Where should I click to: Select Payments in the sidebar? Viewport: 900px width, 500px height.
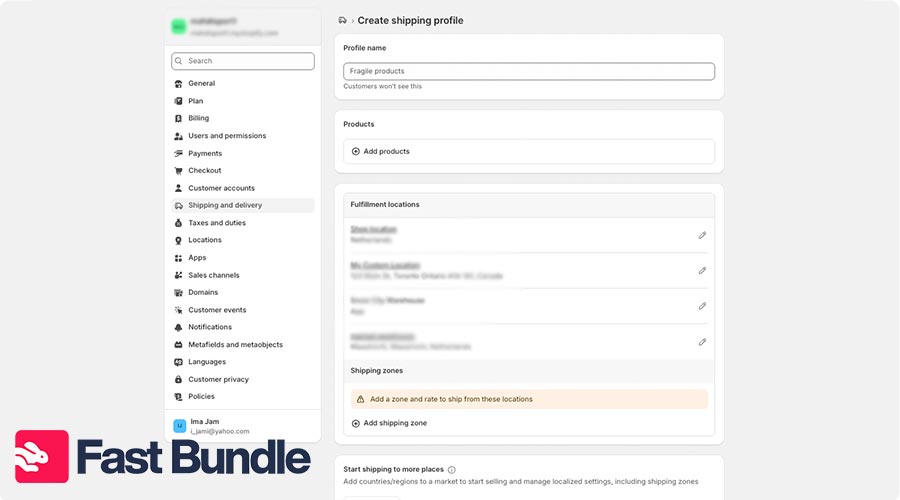(205, 153)
